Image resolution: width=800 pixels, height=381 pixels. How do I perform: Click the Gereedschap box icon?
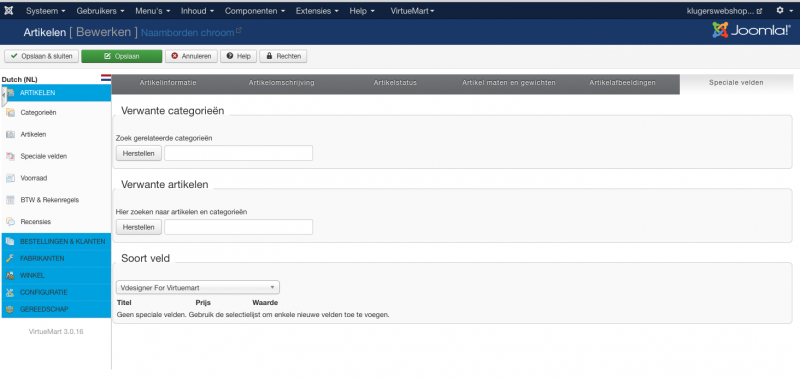point(10,310)
